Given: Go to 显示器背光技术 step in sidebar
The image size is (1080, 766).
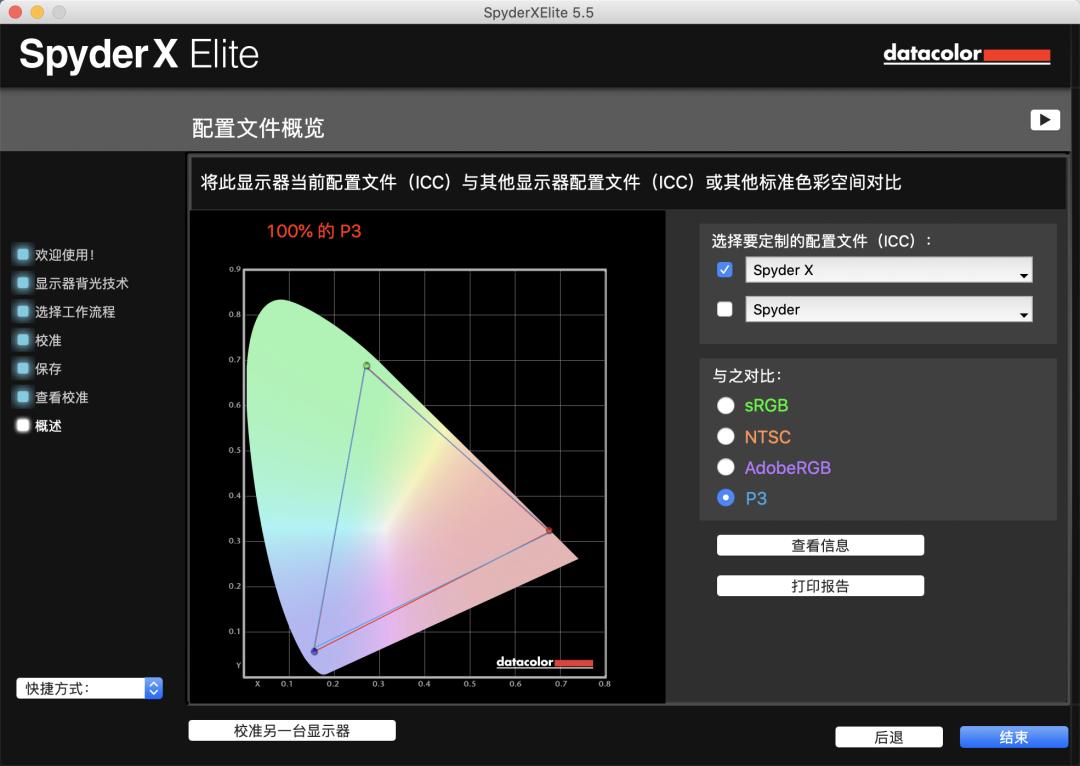Looking at the screenshot, I should [x=82, y=283].
